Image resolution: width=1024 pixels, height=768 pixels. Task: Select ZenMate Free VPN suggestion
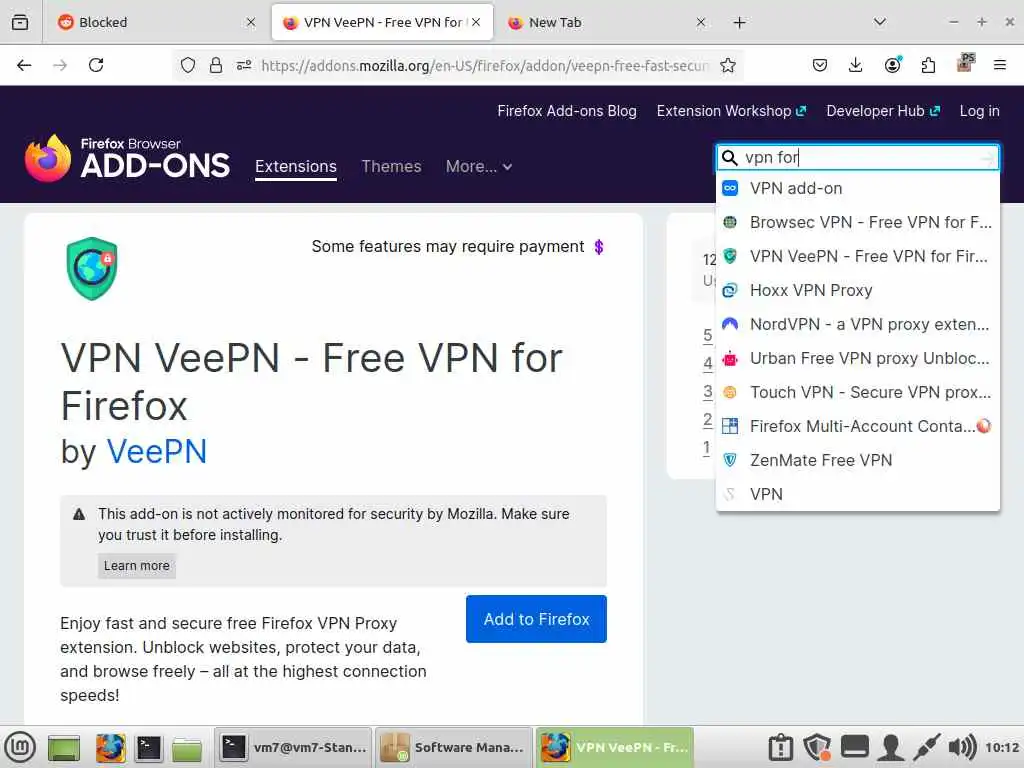(x=857, y=460)
